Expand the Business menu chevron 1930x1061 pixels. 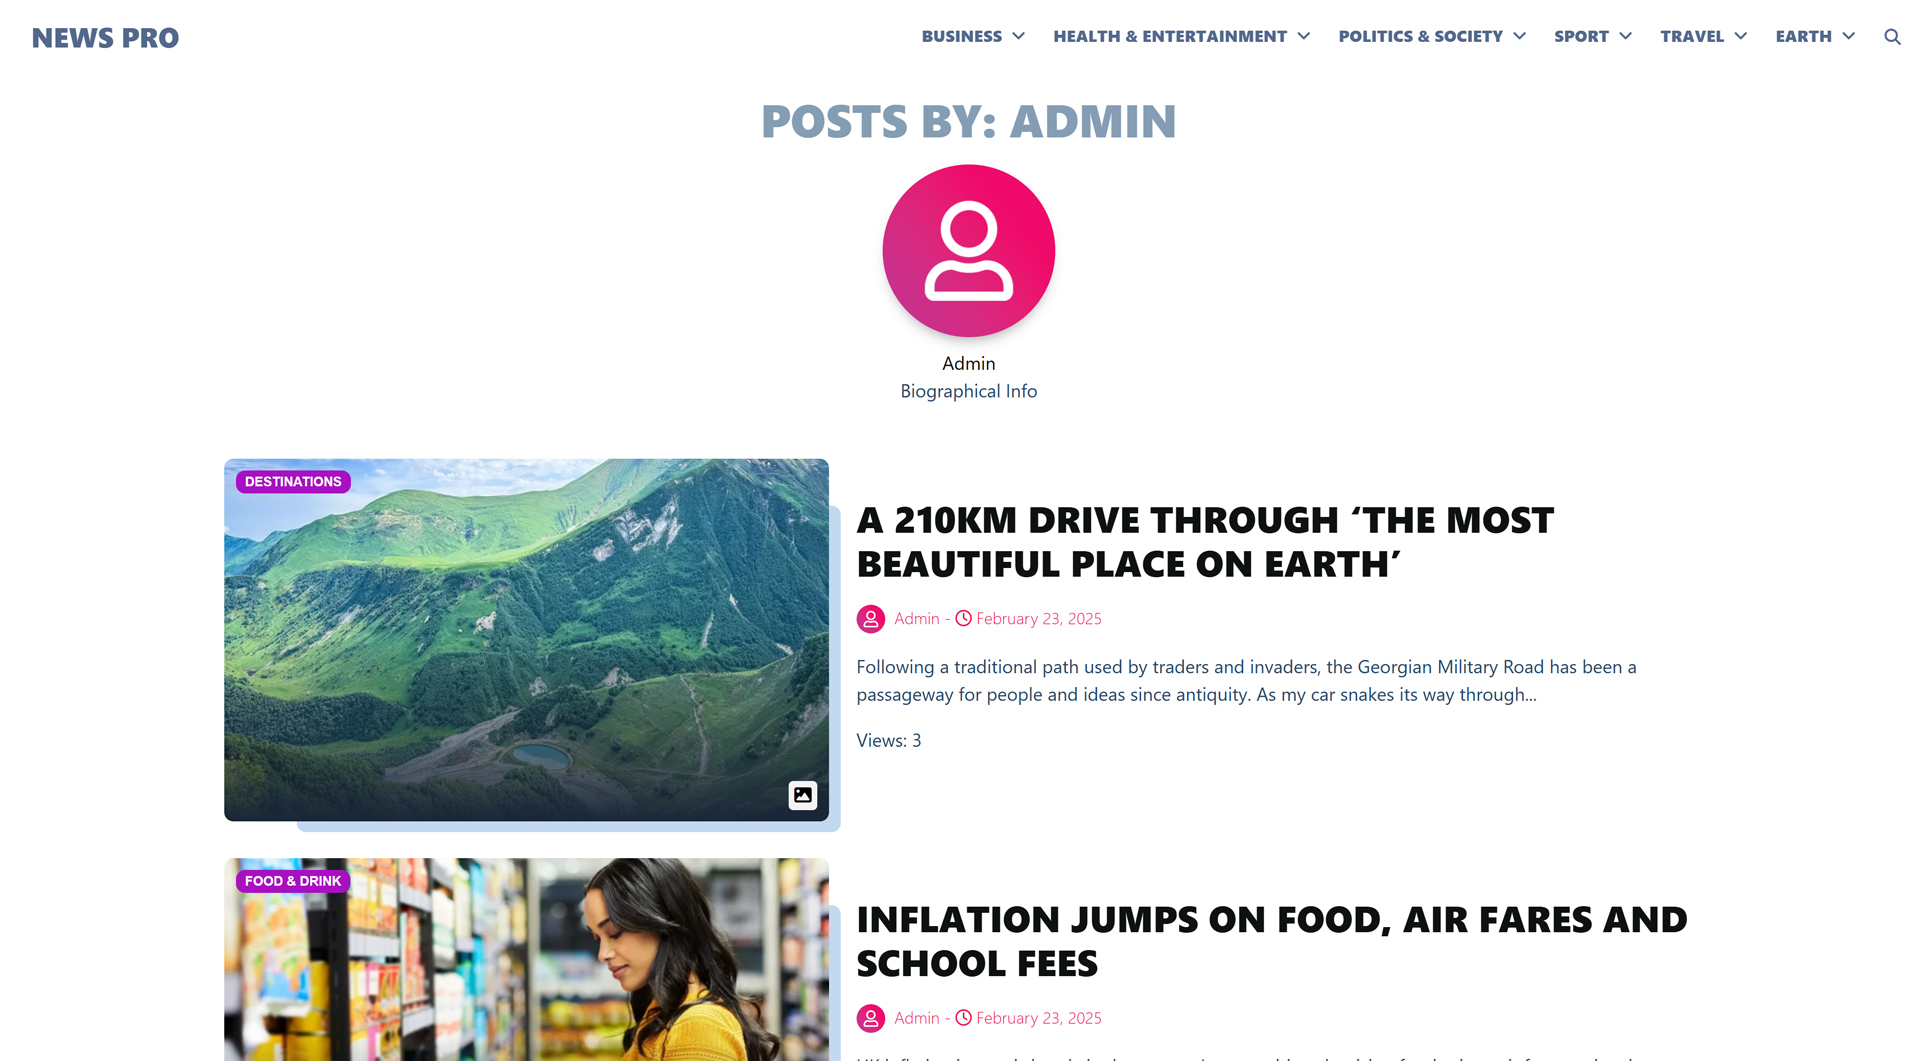click(x=1018, y=36)
